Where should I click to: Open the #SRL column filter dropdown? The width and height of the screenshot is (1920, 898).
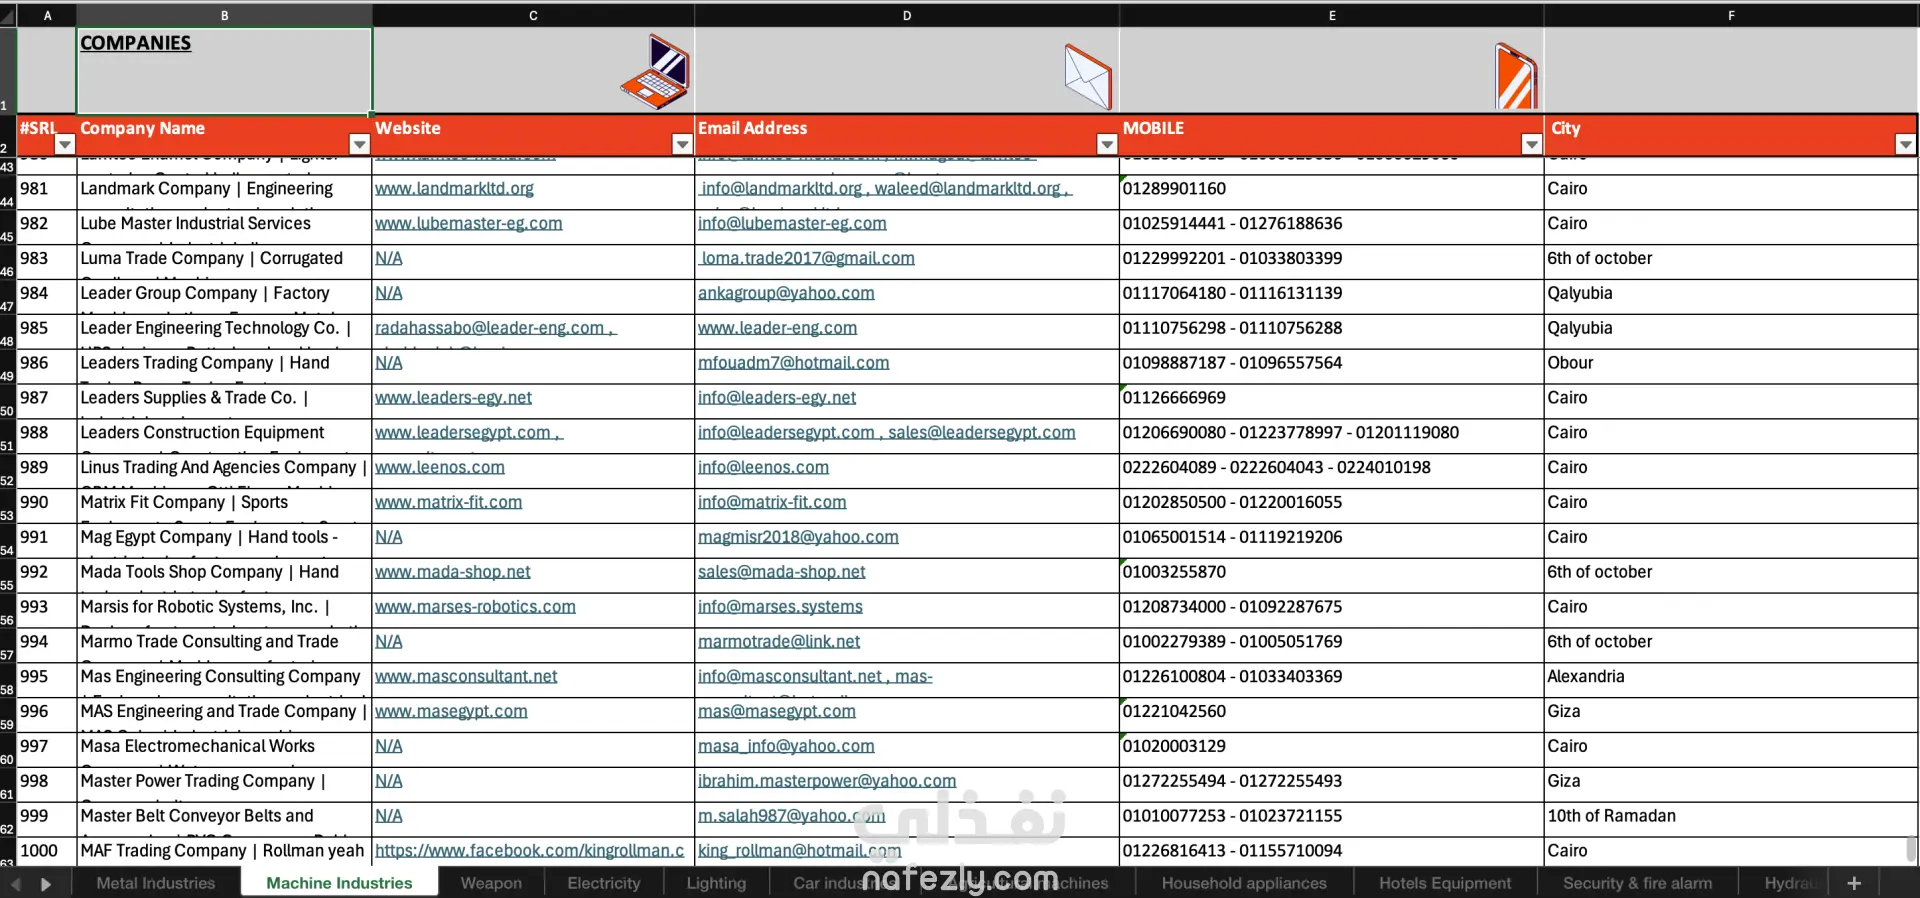(65, 145)
